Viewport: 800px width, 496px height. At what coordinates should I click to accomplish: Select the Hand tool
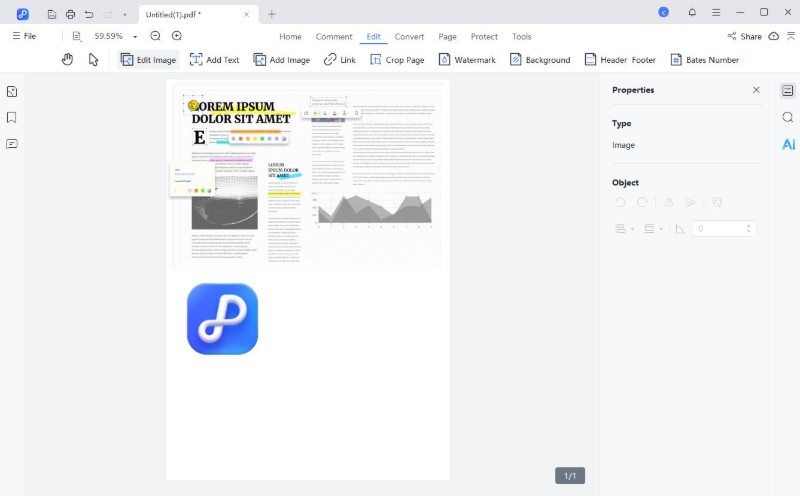(67, 60)
